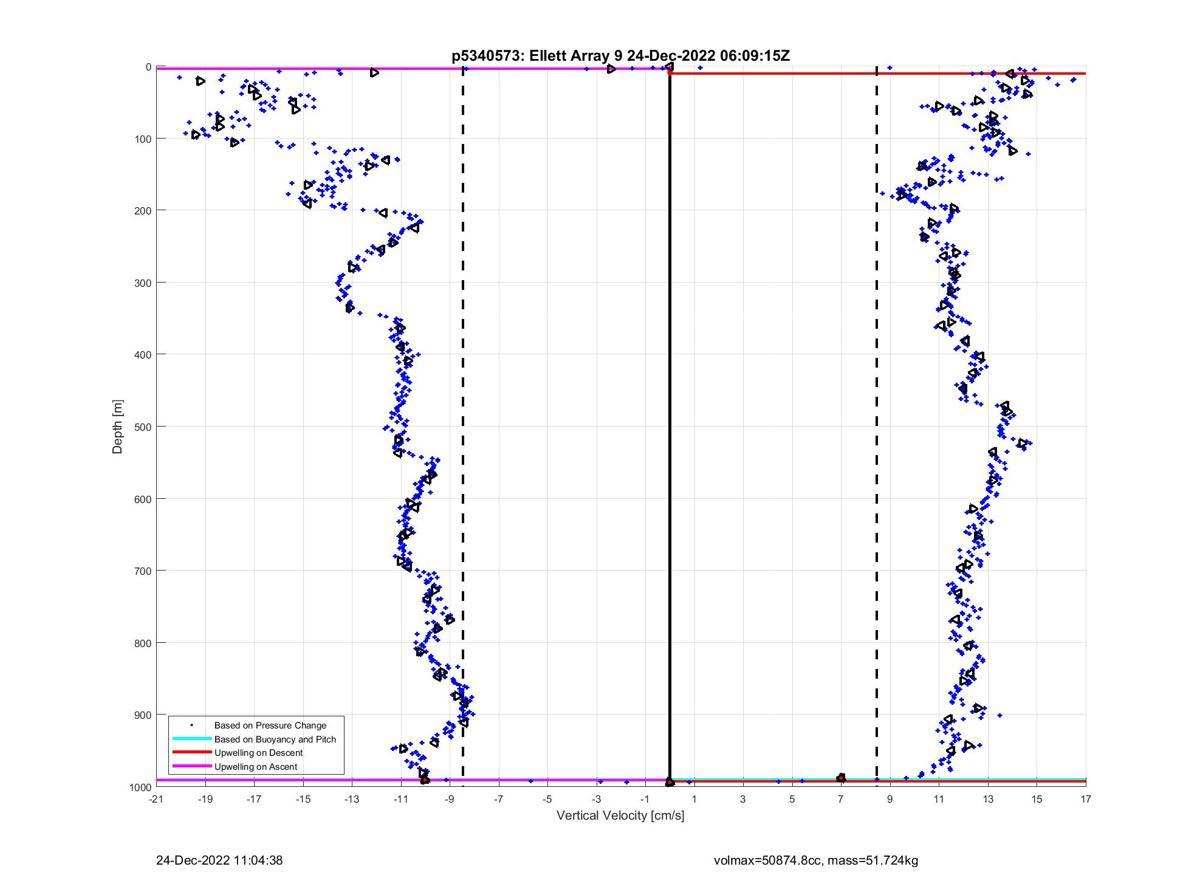The width and height of the screenshot is (1200, 885).
Task: Click legend entry 'Based on Buoyancy and Pitch'
Action: pyautogui.click(x=275, y=738)
